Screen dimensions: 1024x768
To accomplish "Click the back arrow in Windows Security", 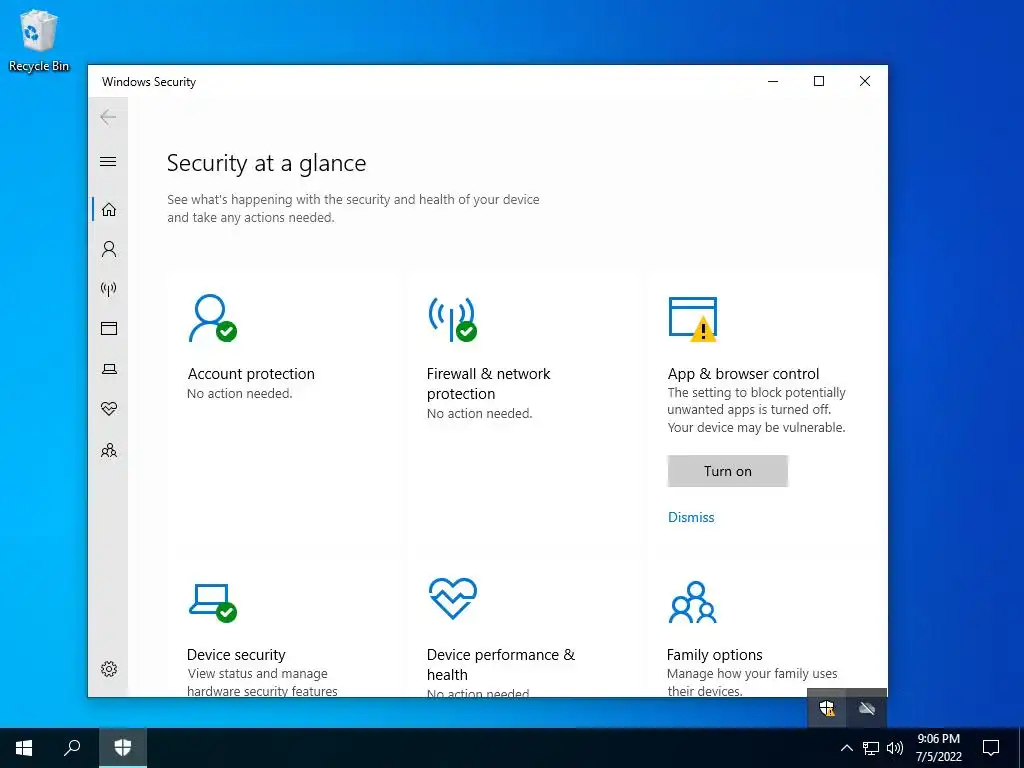I will (108, 118).
